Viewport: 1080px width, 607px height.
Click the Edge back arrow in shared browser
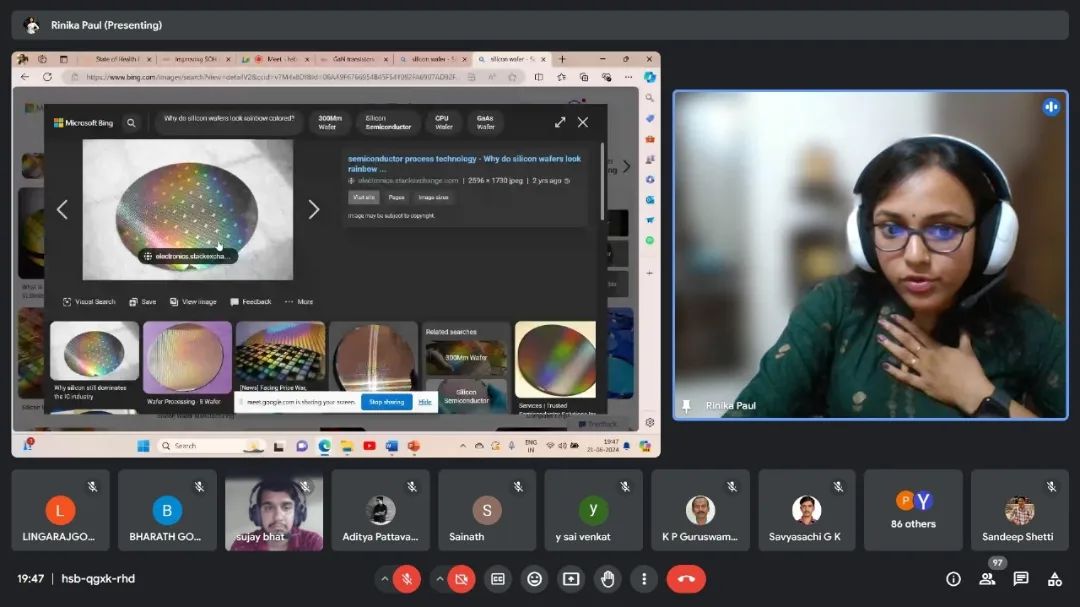25,77
